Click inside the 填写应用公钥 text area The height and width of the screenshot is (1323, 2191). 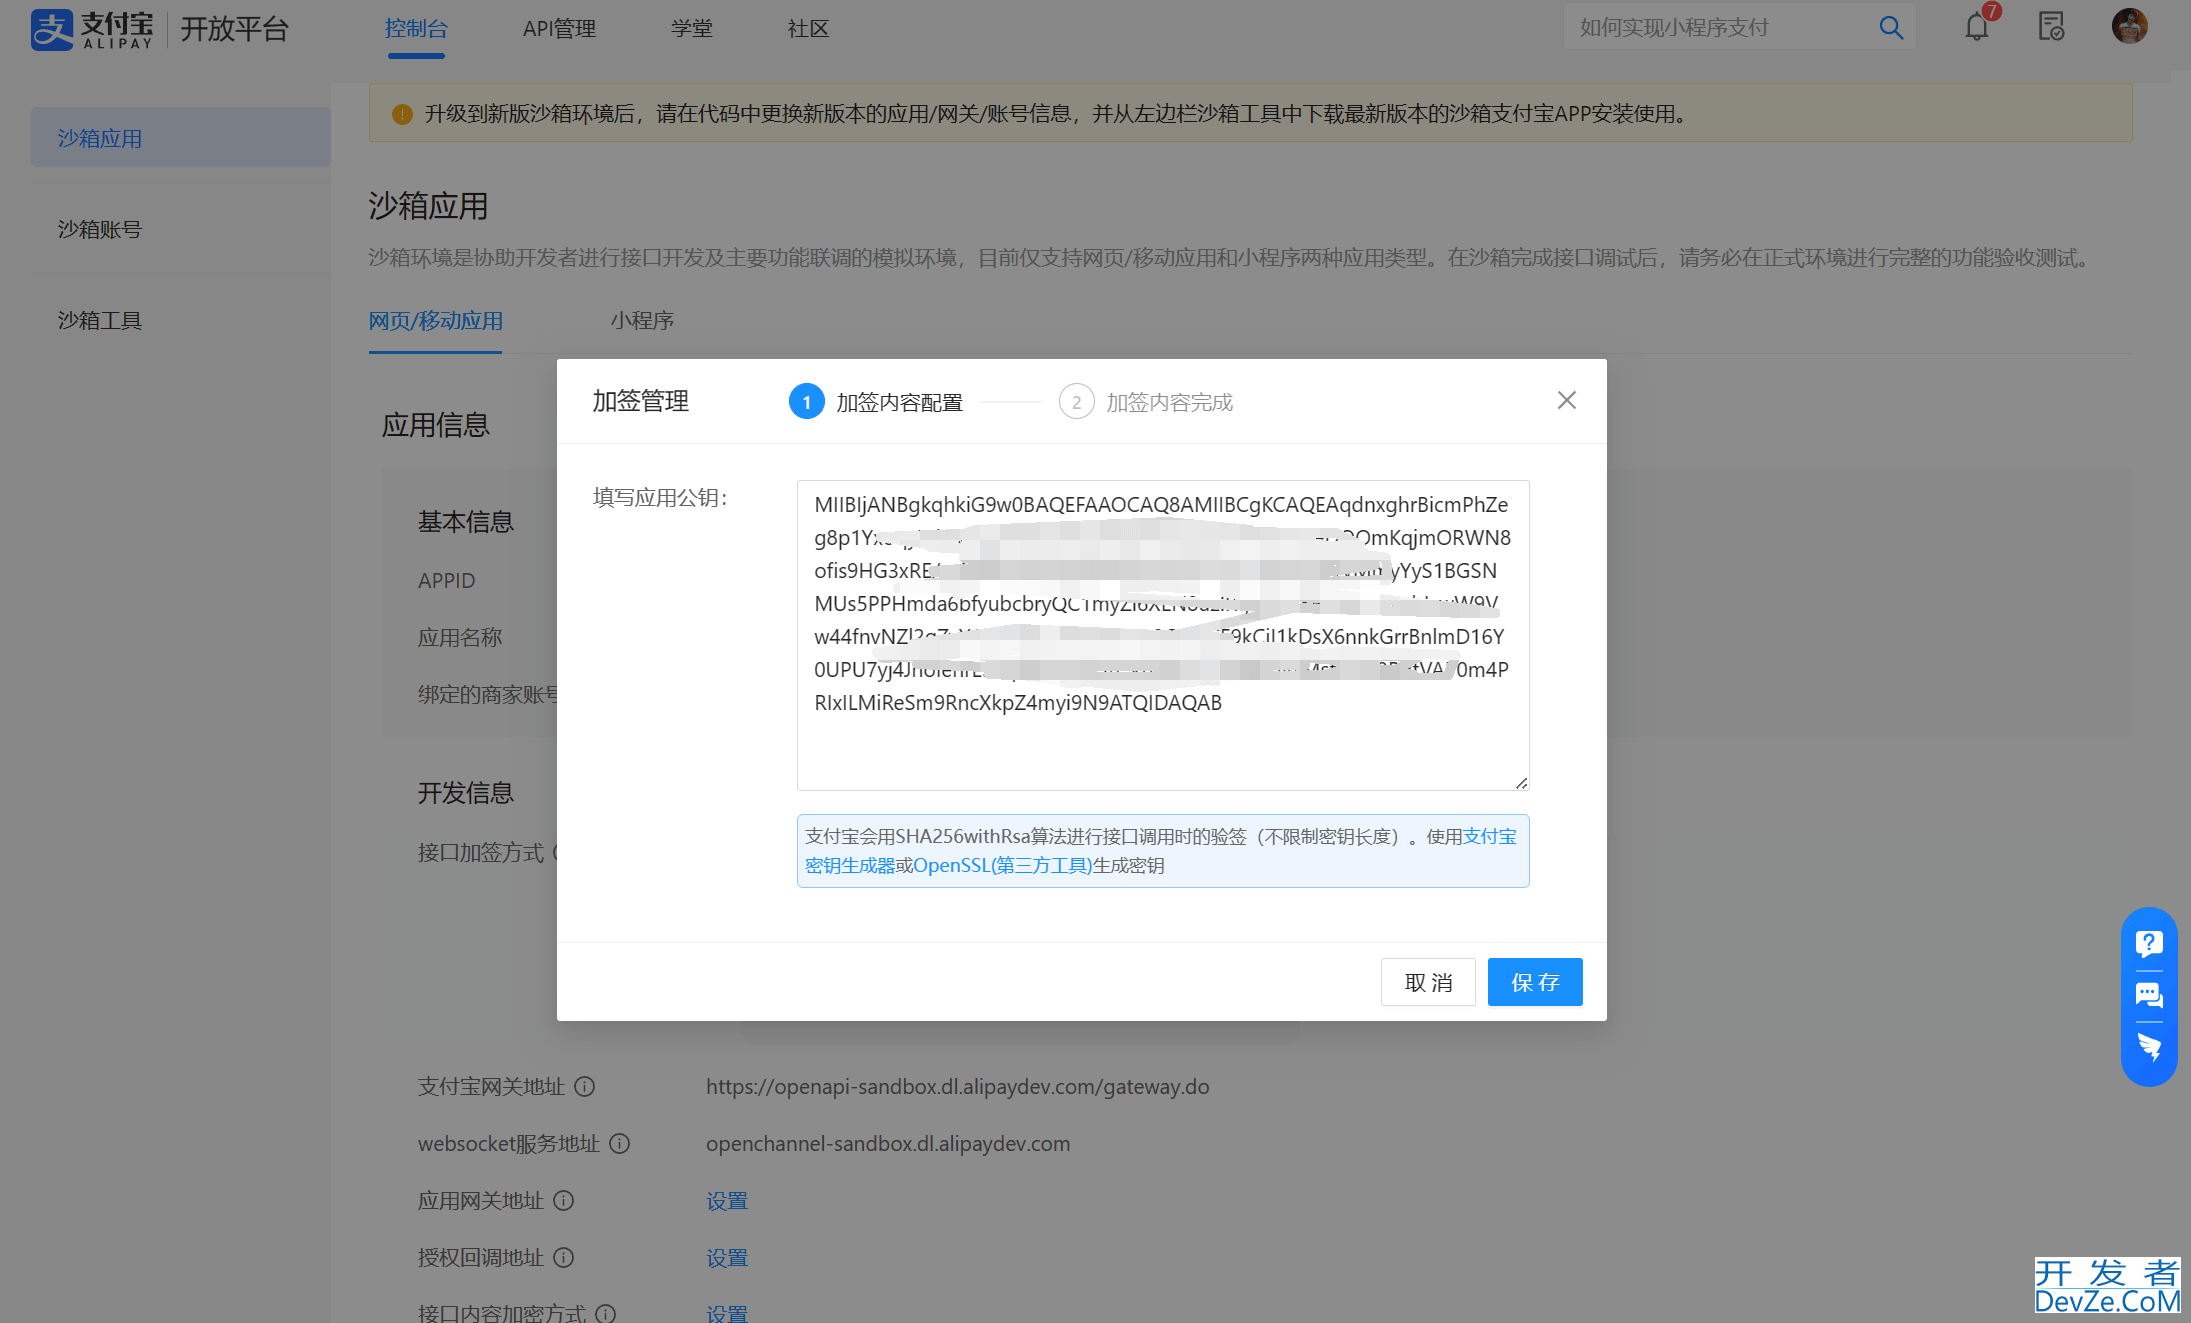pyautogui.click(x=1163, y=635)
